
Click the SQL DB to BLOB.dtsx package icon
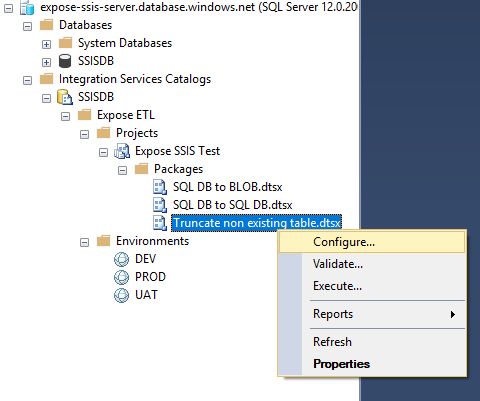pos(160,187)
